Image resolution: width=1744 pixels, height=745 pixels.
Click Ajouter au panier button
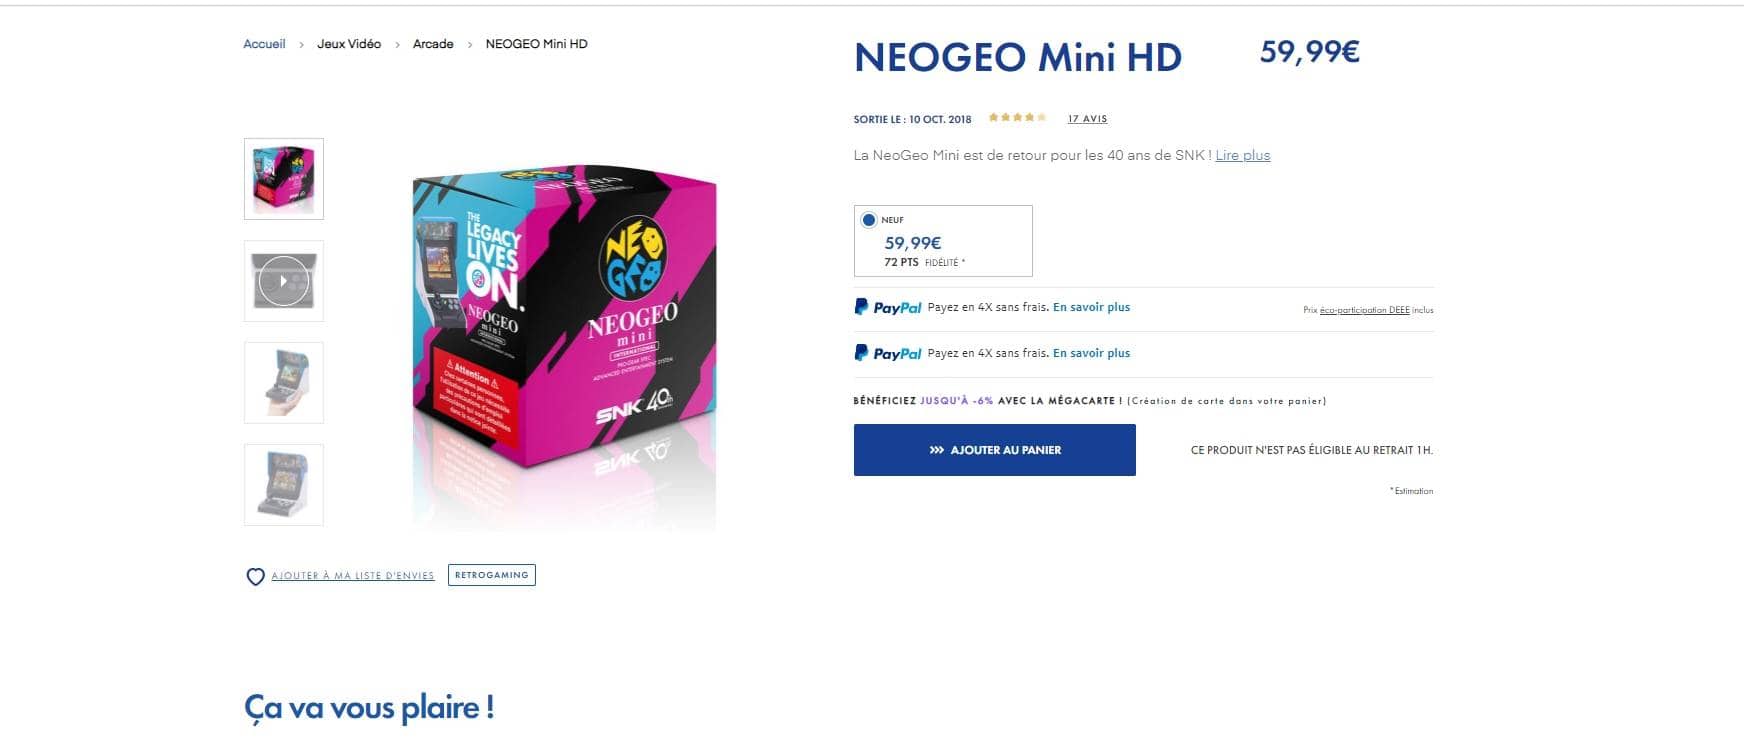click(995, 450)
